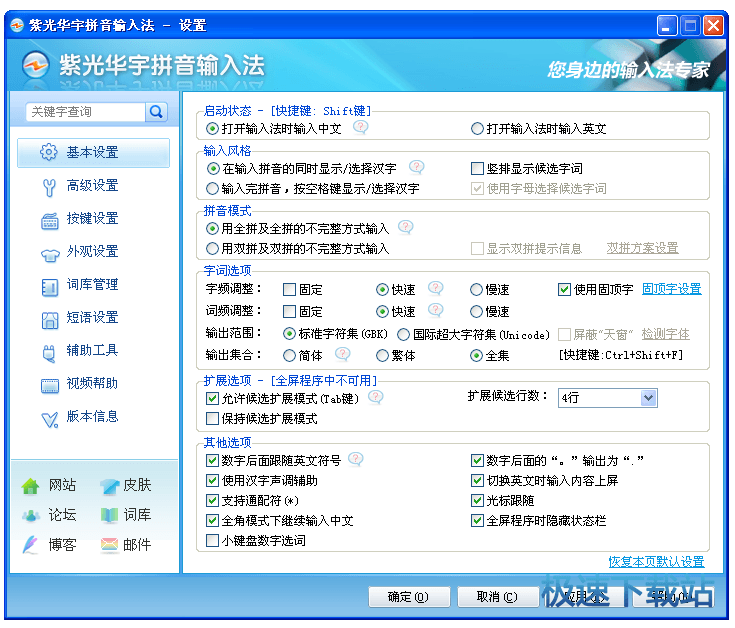Go to 外观设置 page

(93, 252)
